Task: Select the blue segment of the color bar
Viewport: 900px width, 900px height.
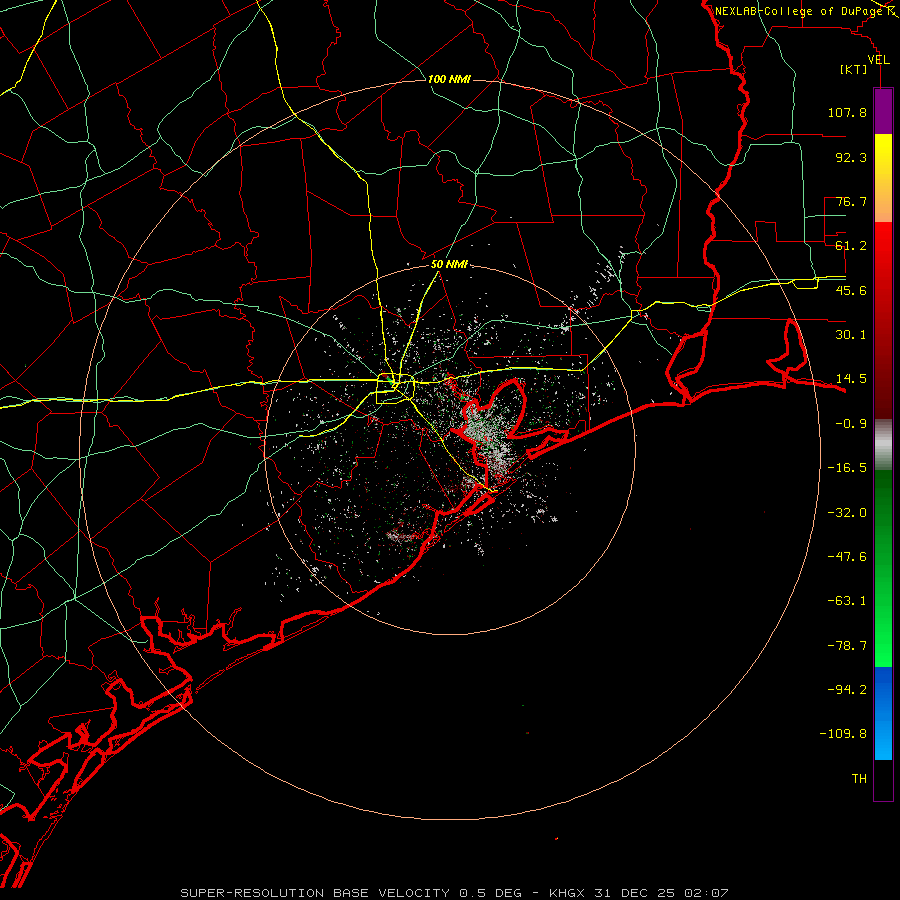Action: [883, 713]
